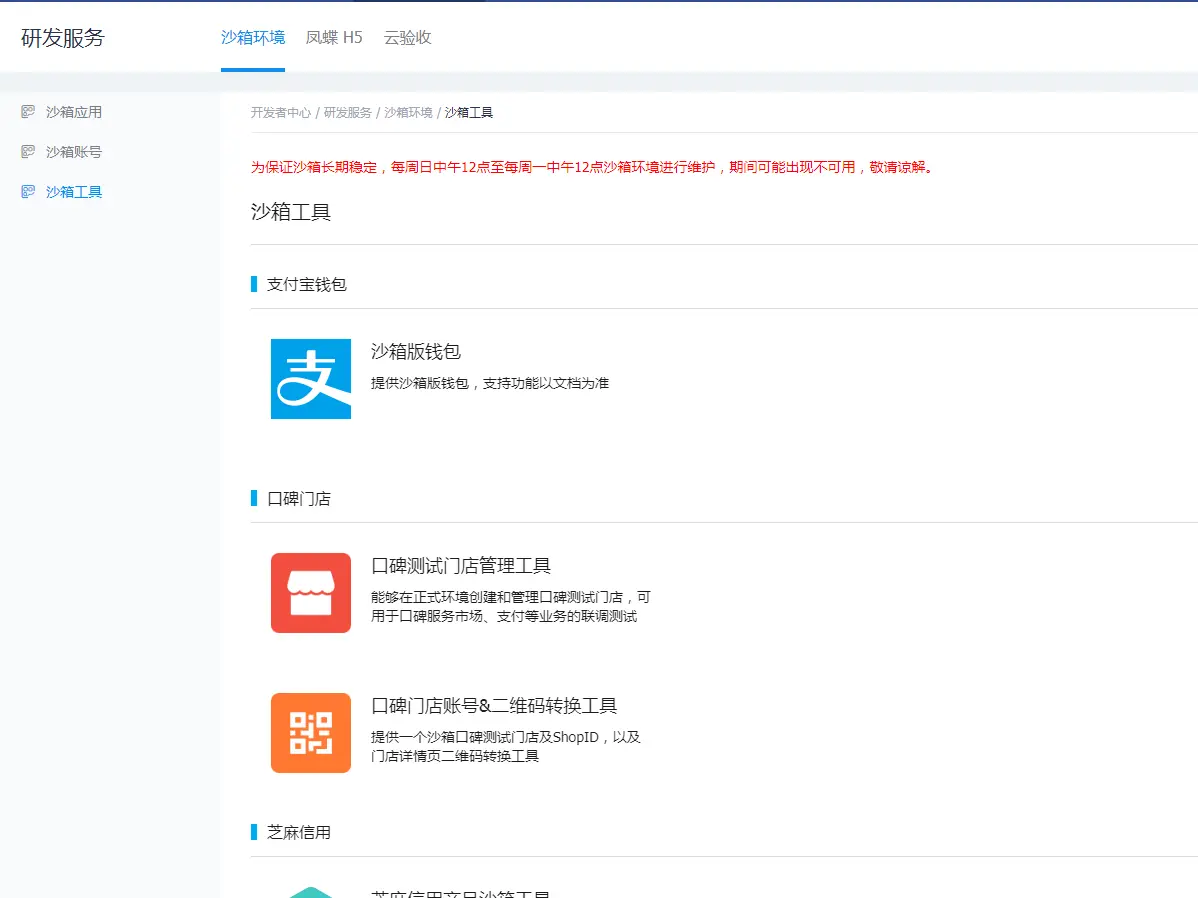Select 沙箱账号 in the sidebar

[x=73, y=151]
